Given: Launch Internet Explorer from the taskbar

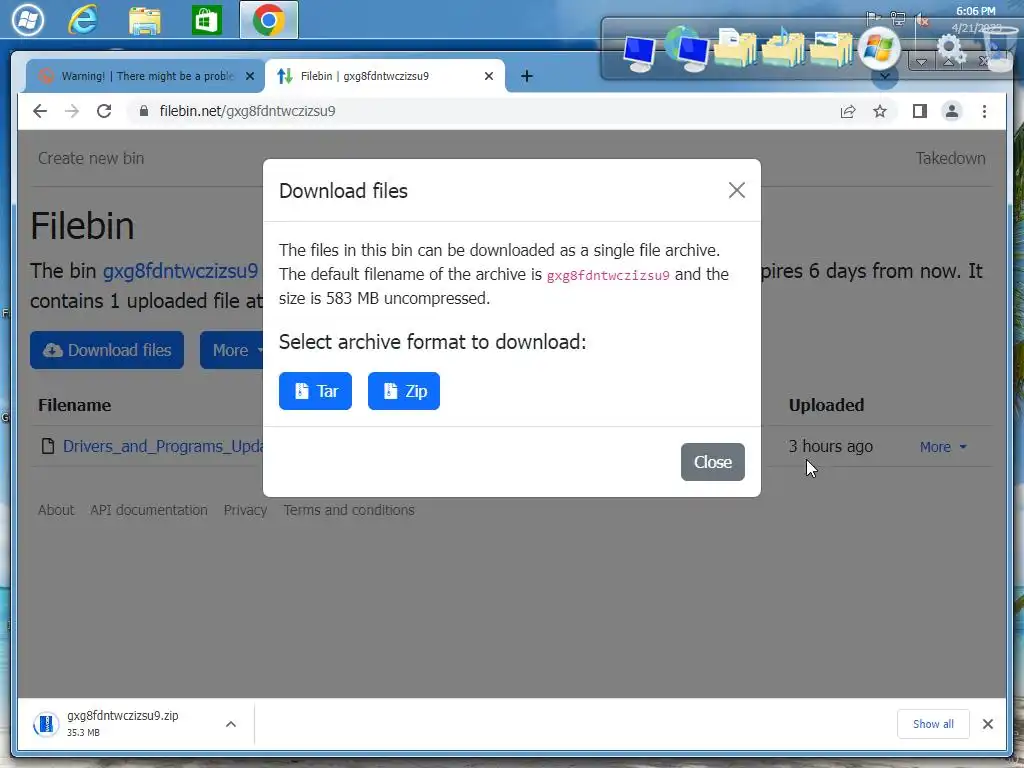Looking at the screenshot, I should click(x=84, y=20).
